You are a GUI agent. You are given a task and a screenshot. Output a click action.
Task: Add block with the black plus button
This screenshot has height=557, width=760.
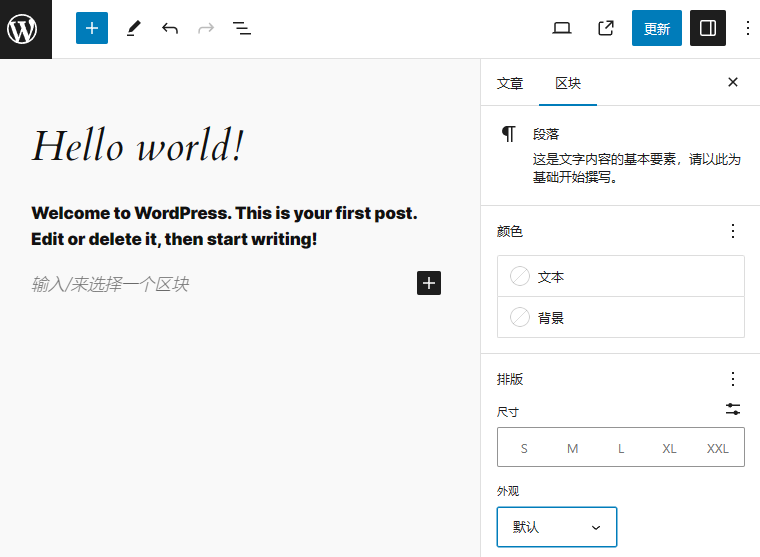(428, 283)
